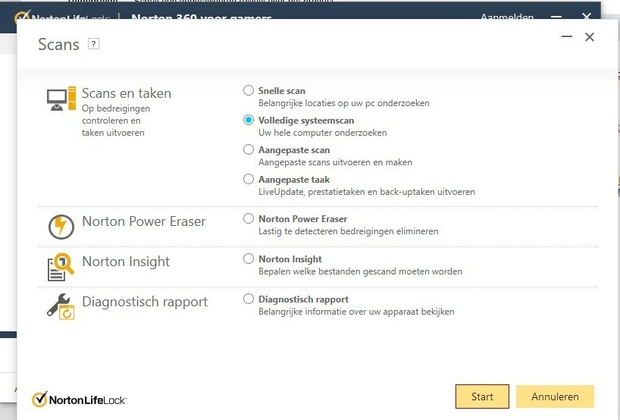The width and height of the screenshot is (620, 420).
Task: Select the Norton Insight radio button
Action: (249, 258)
